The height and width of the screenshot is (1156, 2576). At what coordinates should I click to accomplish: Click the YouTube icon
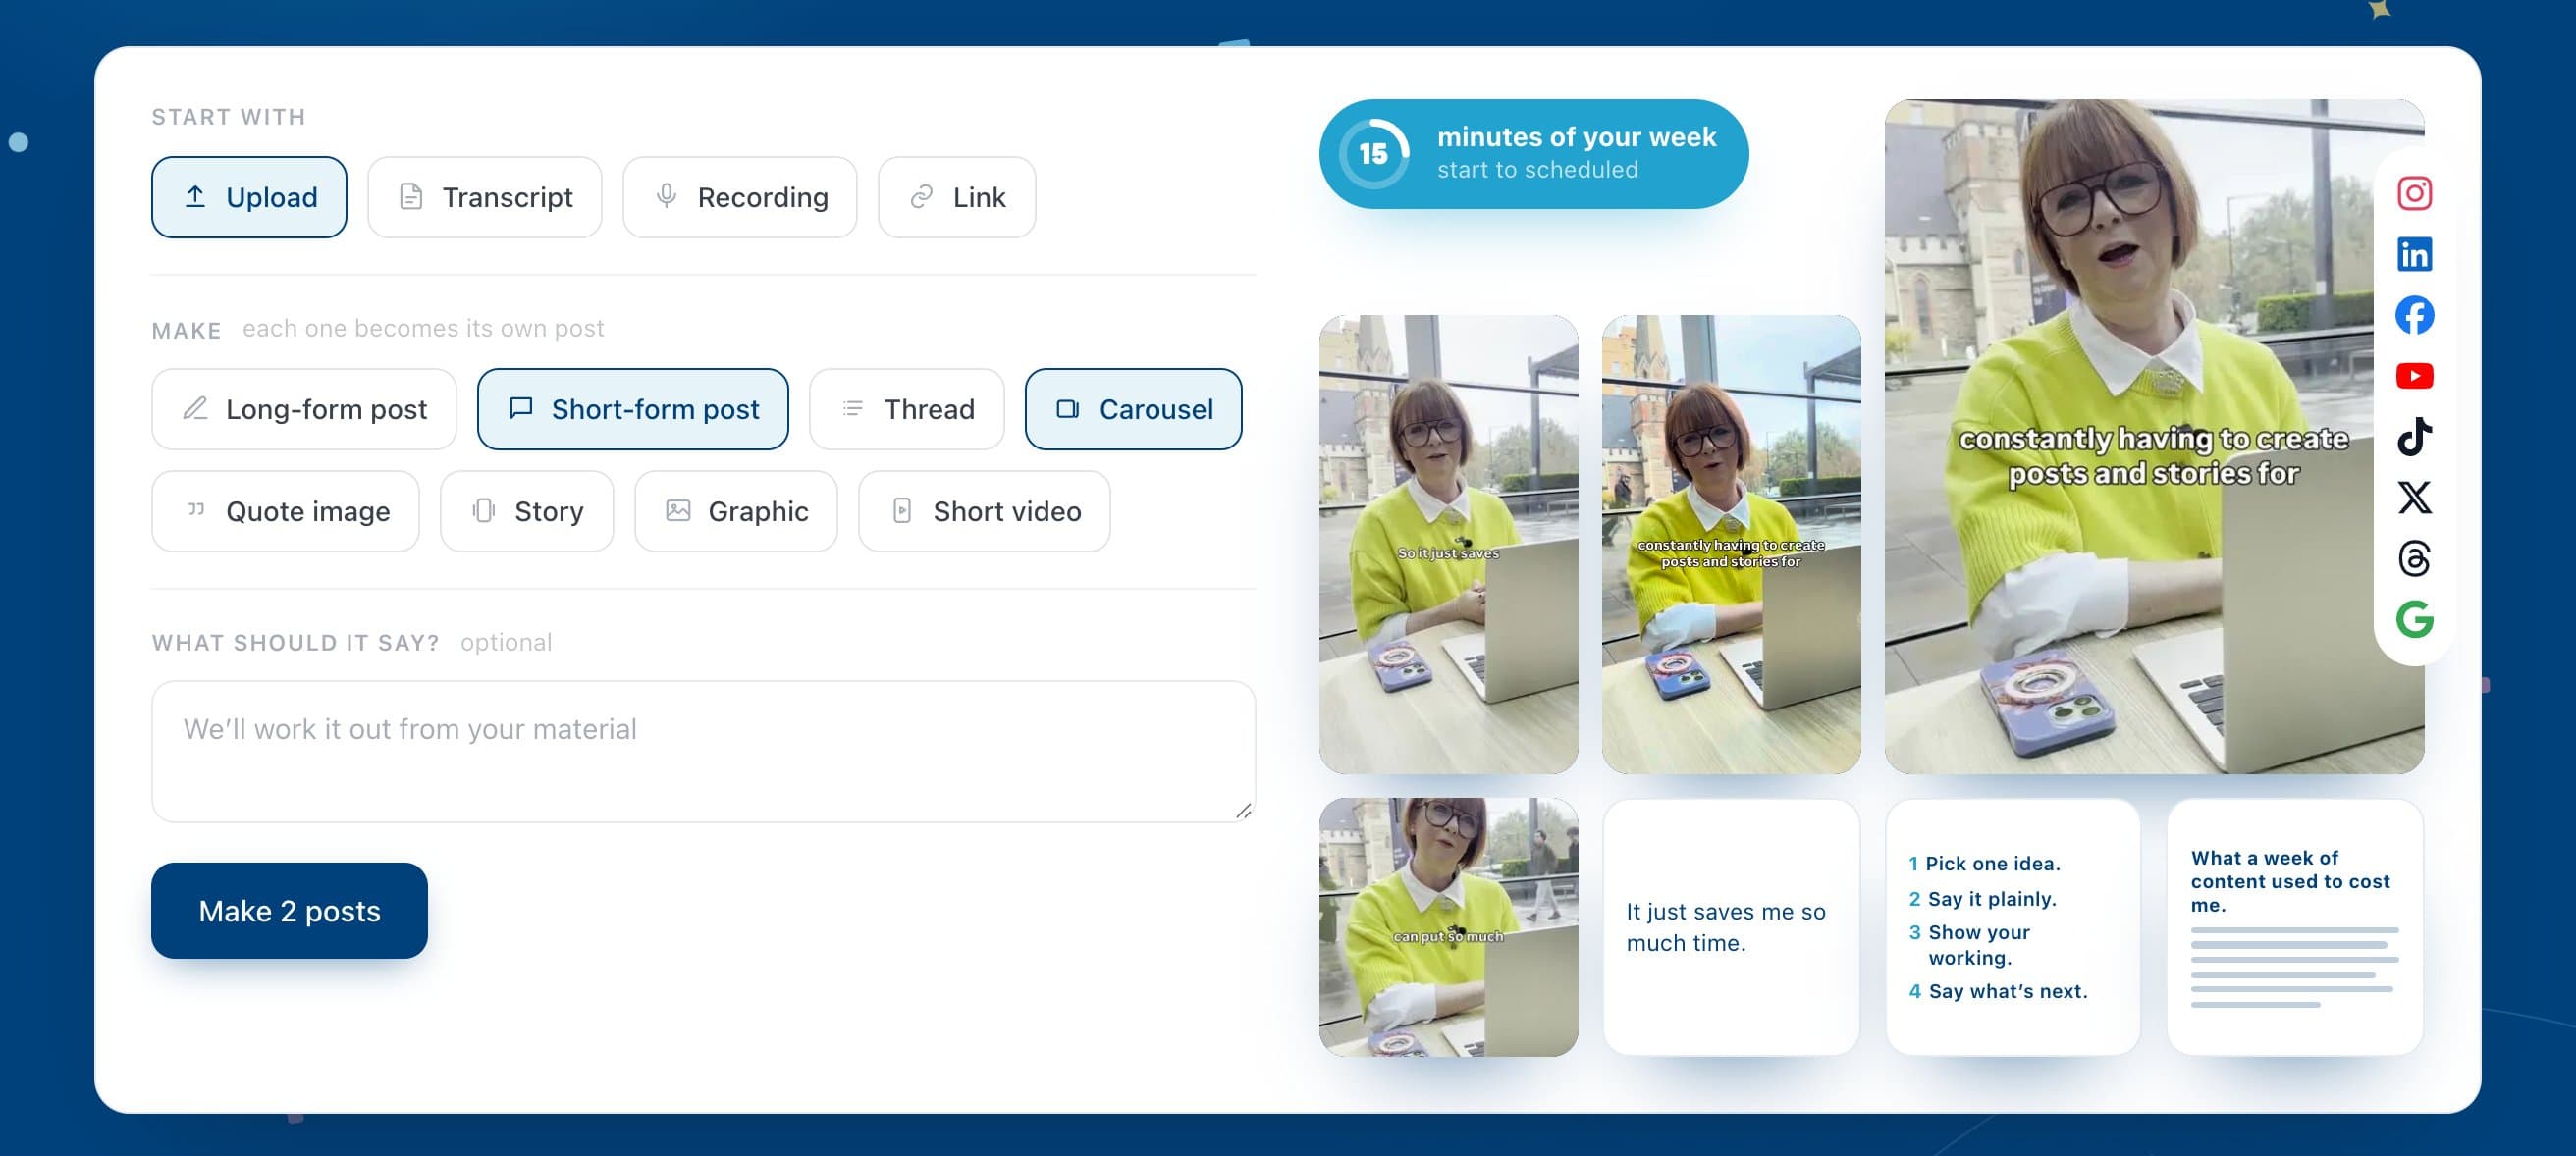click(x=2414, y=376)
